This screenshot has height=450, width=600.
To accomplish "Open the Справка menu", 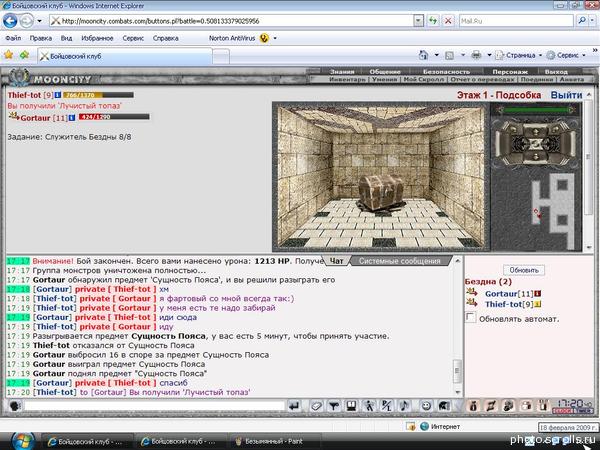I will (x=166, y=38).
